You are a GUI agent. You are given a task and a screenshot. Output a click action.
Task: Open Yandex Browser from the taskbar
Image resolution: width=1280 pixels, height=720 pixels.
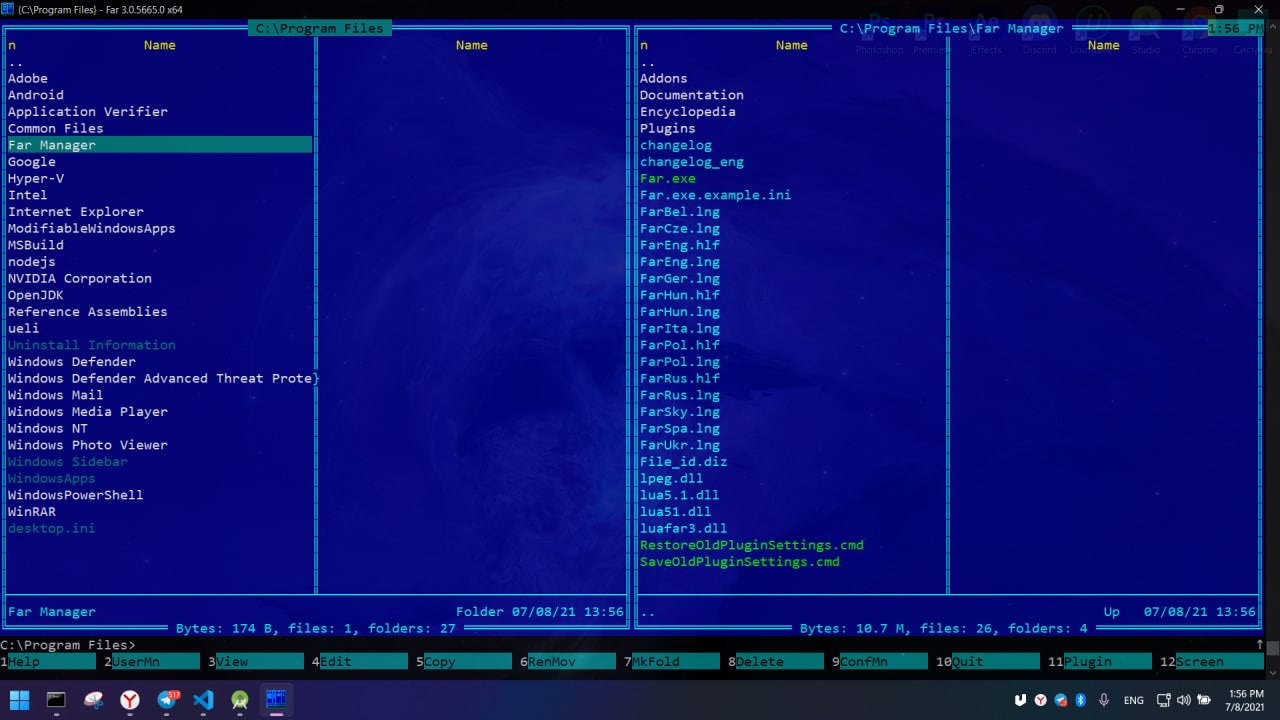click(130, 700)
